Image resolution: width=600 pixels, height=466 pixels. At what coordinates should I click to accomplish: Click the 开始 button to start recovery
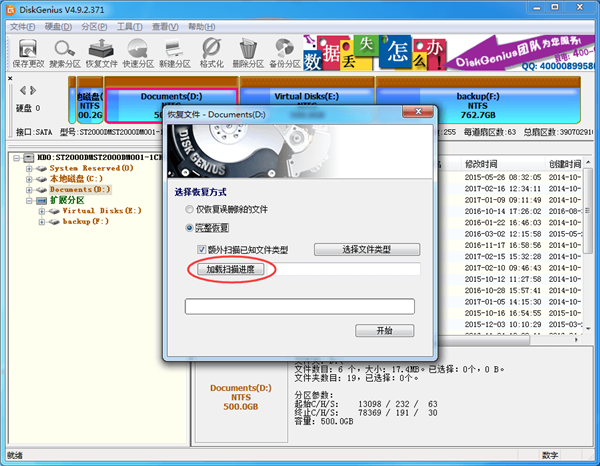385,331
